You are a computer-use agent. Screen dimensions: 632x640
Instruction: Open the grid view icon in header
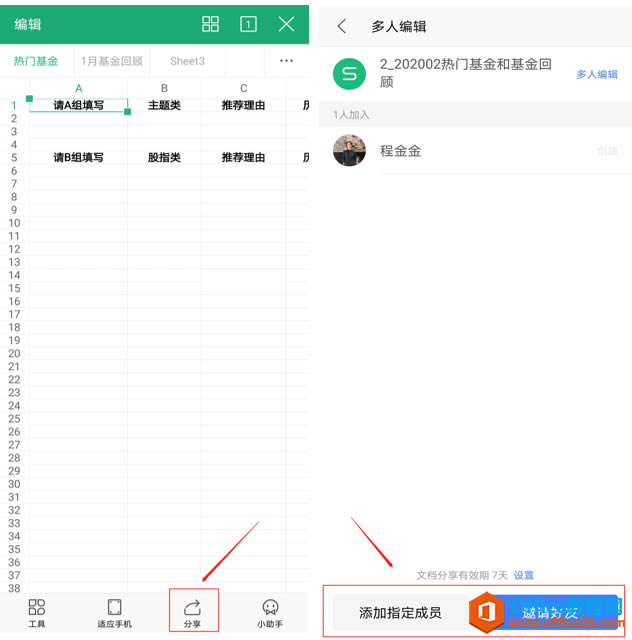(x=210, y=24)
